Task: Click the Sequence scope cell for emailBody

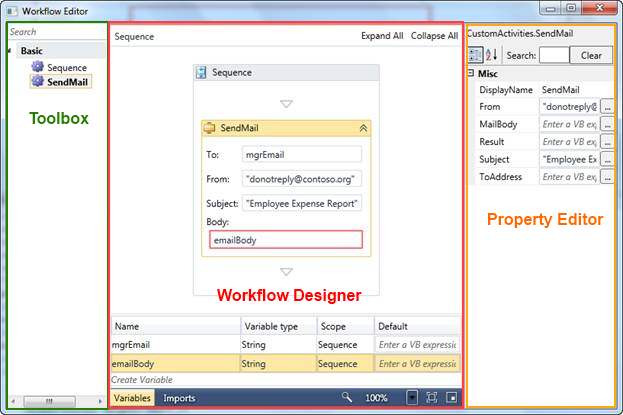Action: pos(345,364)
